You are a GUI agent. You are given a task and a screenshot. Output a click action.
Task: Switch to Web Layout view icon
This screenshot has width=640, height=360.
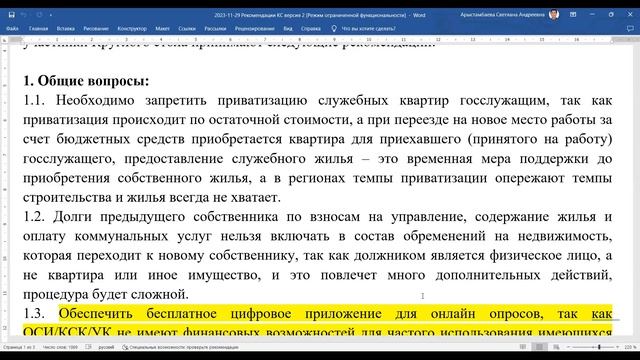point(556,347)
